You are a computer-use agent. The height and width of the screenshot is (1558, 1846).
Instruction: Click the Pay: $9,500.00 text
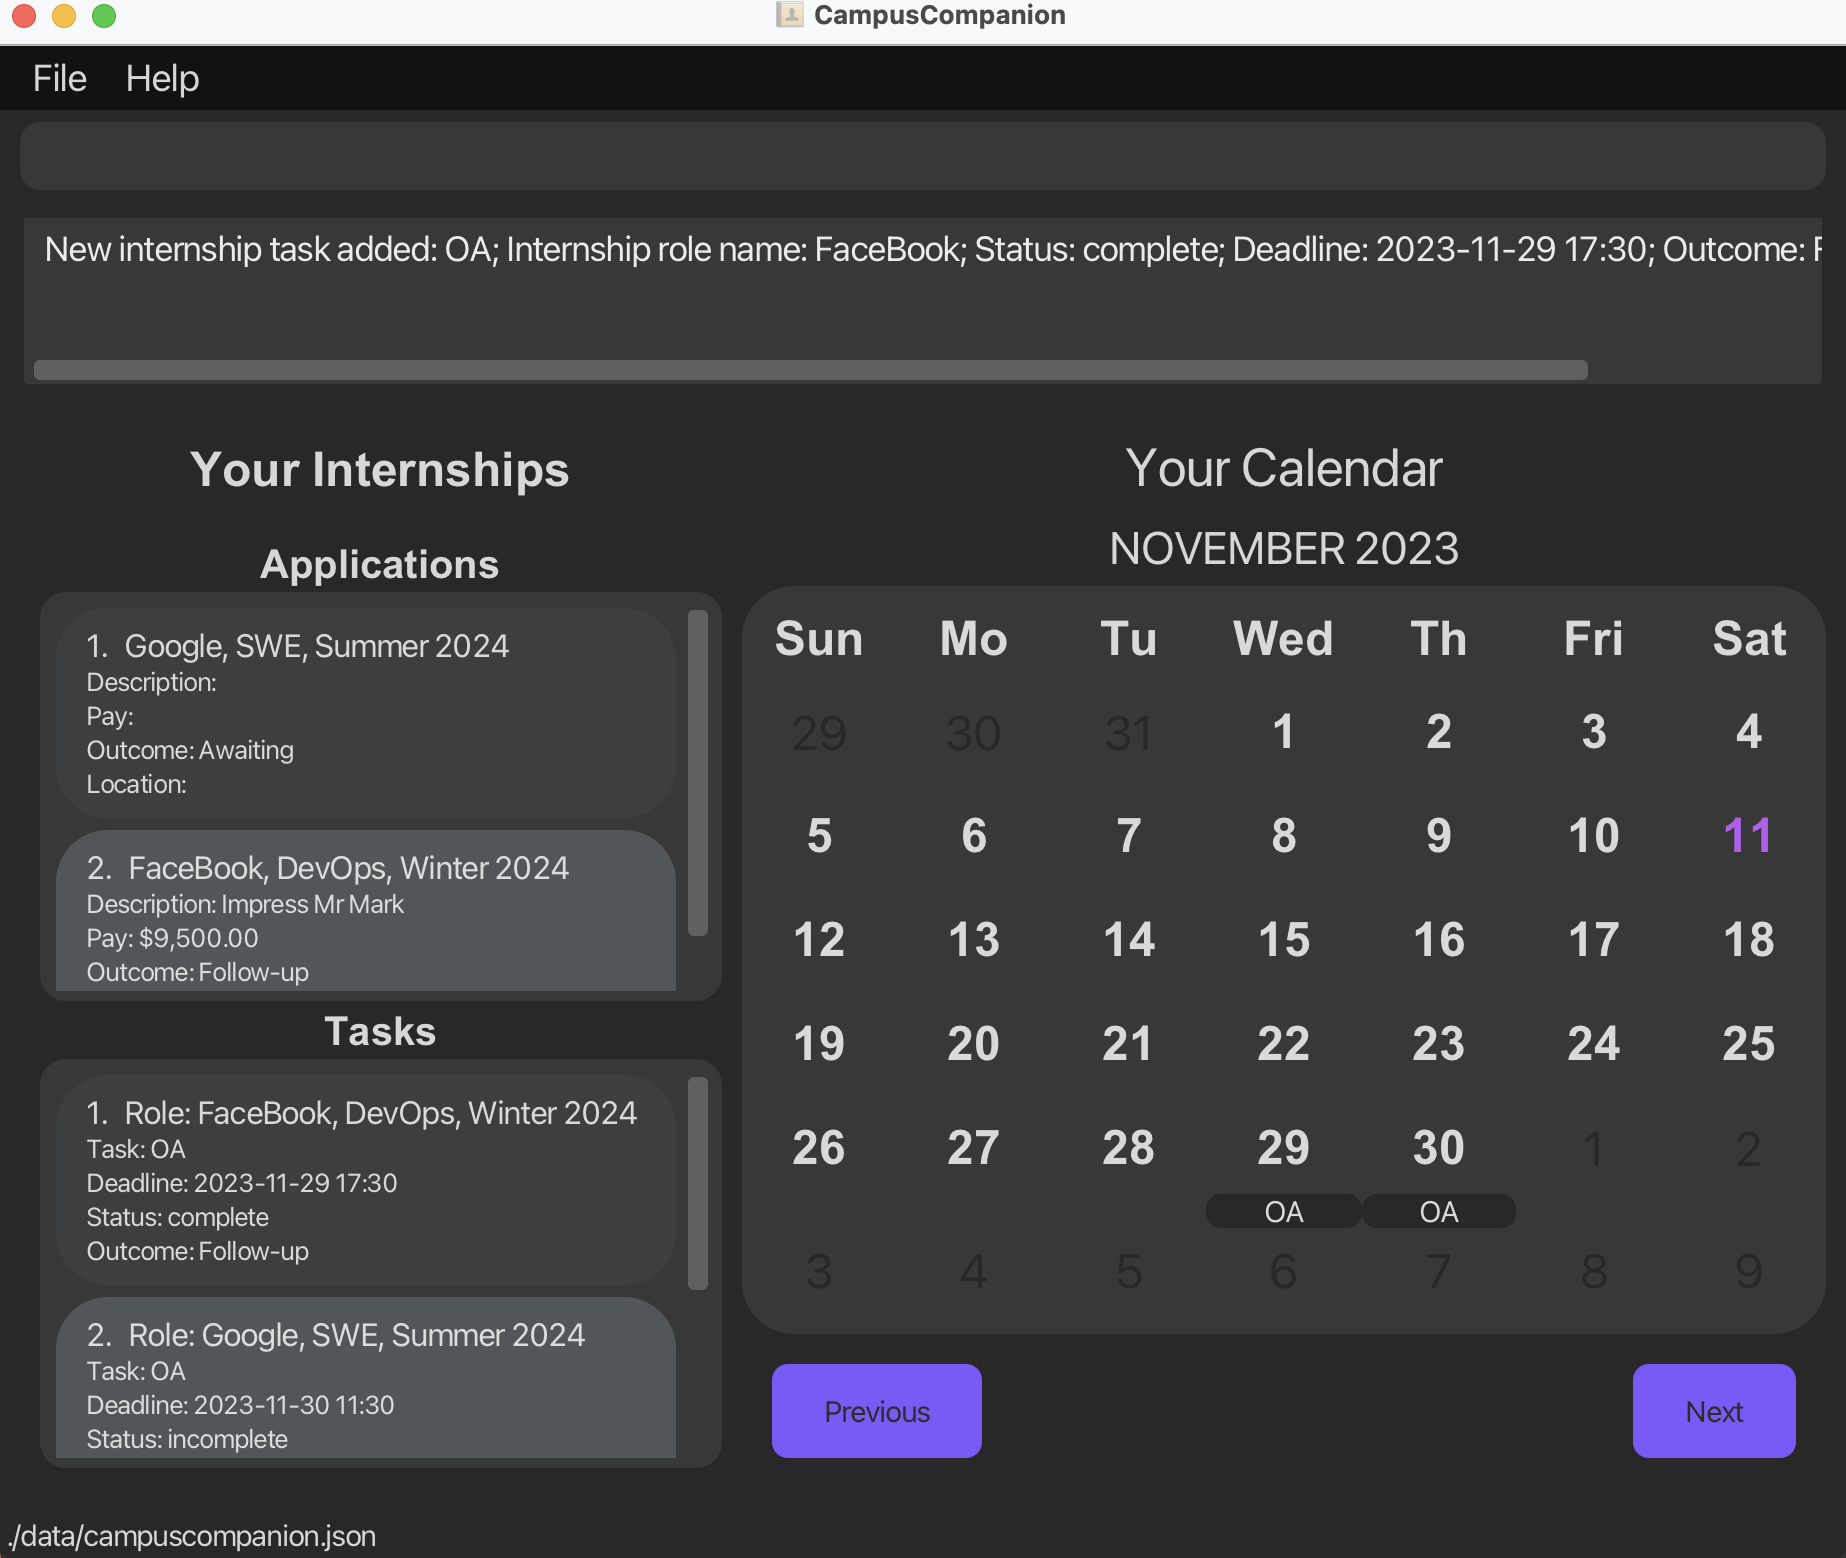coord(172,938)
